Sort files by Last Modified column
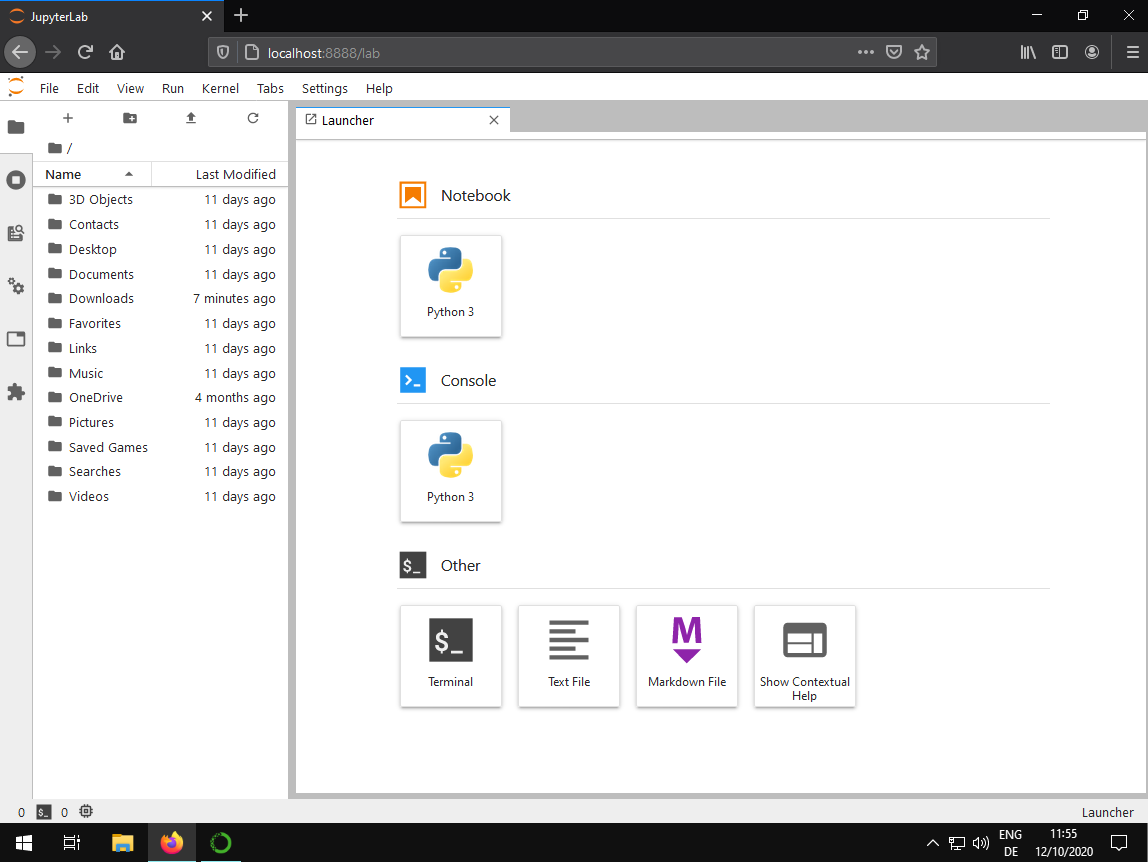The height and width of the screenshot is (862, 1148). 235,174
